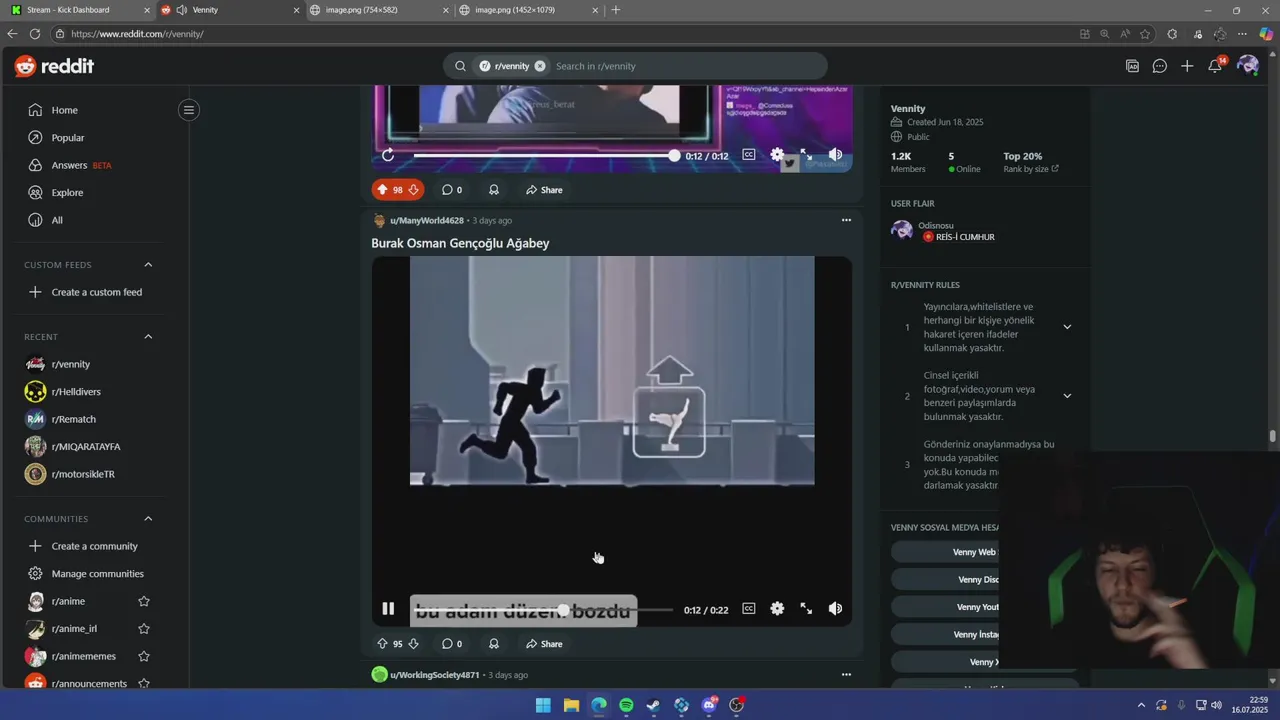Toggle closed captions on Burak Osman video
The width and height of the screenshot is (1280, 720).
tap(748, 609)
